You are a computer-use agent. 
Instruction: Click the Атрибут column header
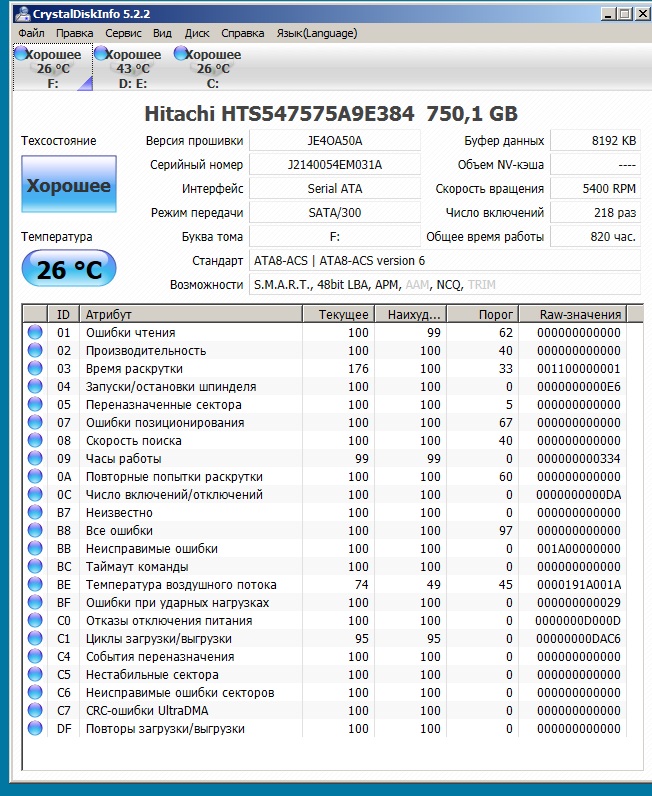click(191, 314)
